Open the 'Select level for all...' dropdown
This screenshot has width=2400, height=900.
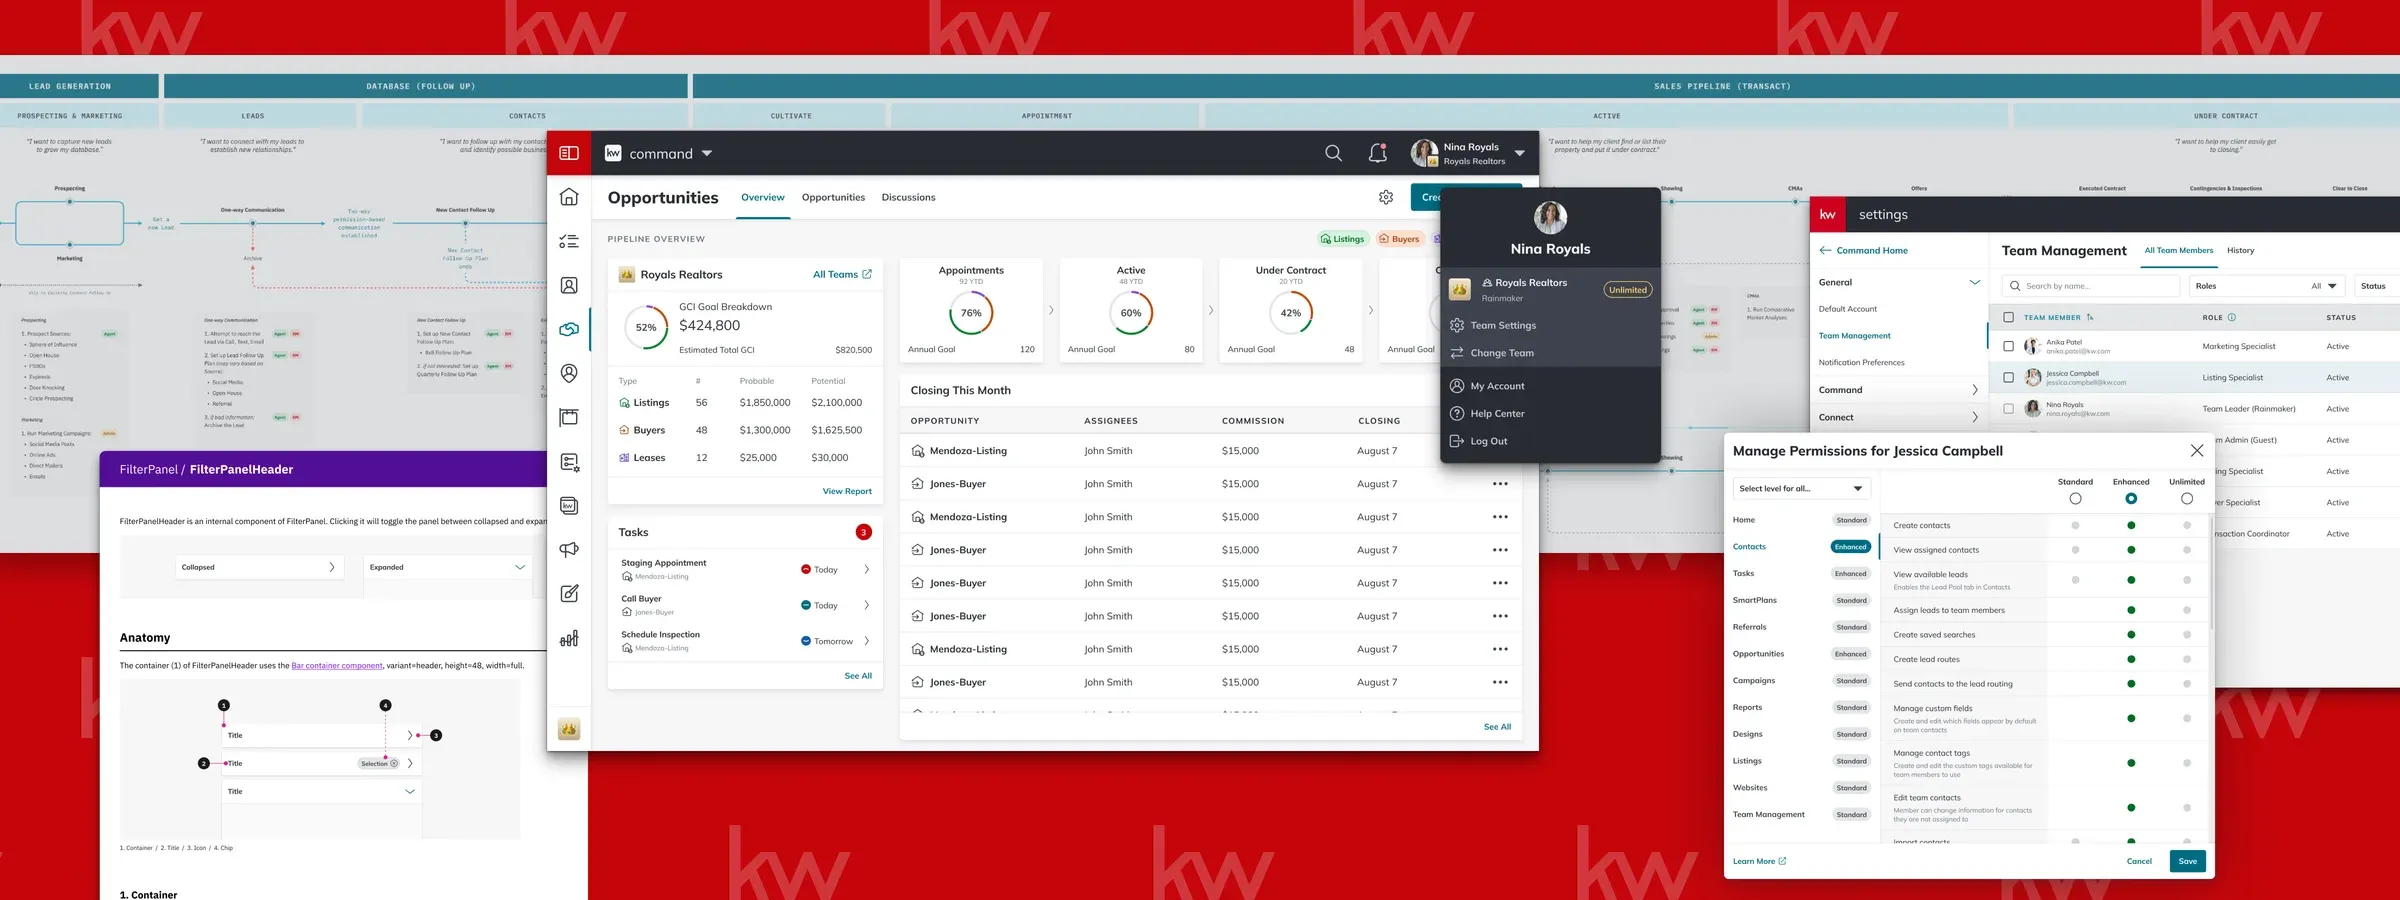click(x=1800, y=488)
